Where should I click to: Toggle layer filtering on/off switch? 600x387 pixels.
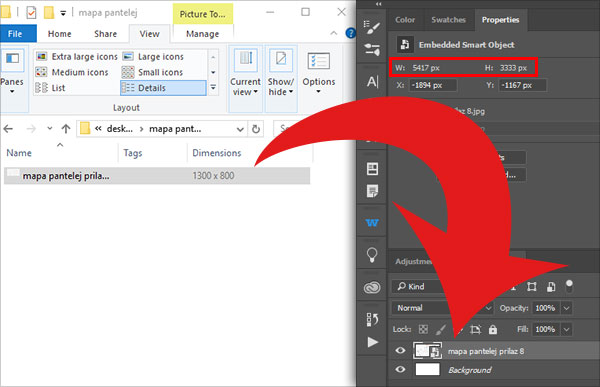(569, 286)
